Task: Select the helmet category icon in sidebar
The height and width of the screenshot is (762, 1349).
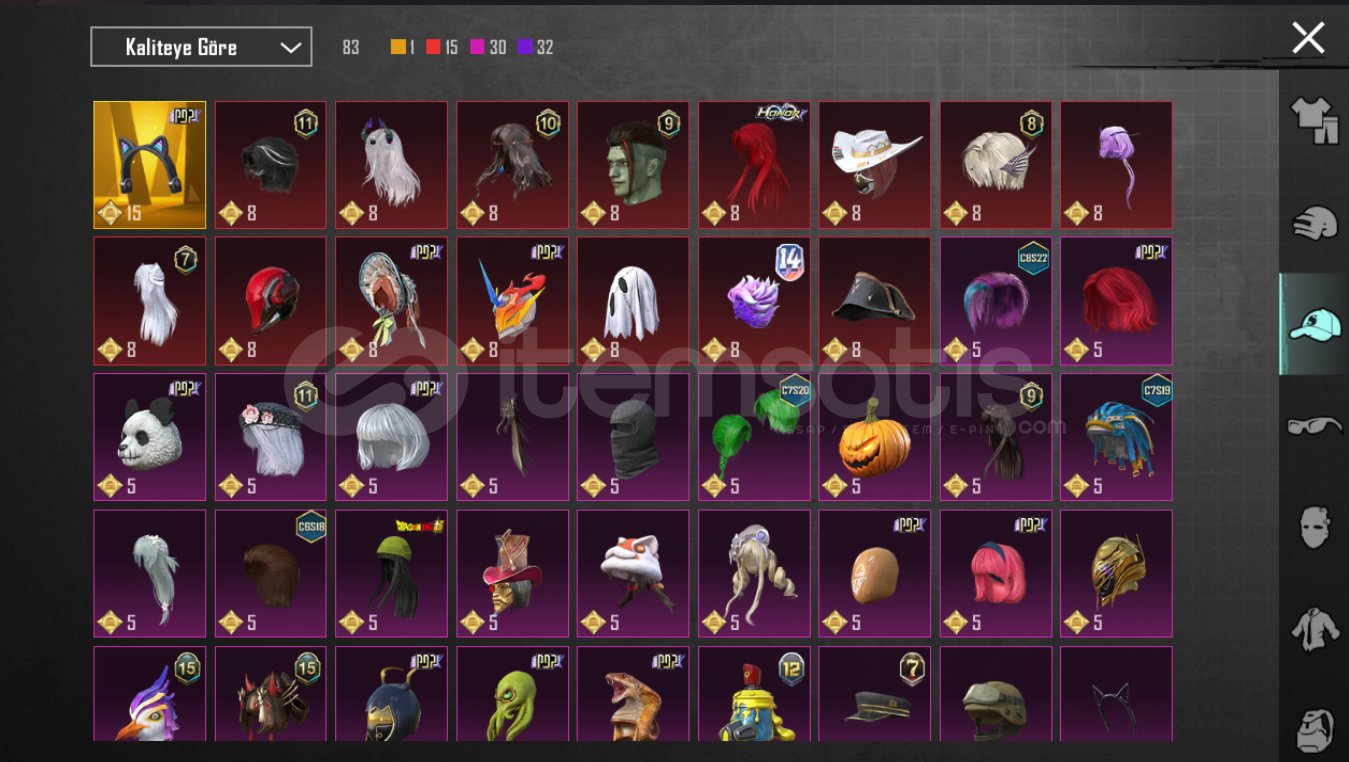Action: (1314, 222)
